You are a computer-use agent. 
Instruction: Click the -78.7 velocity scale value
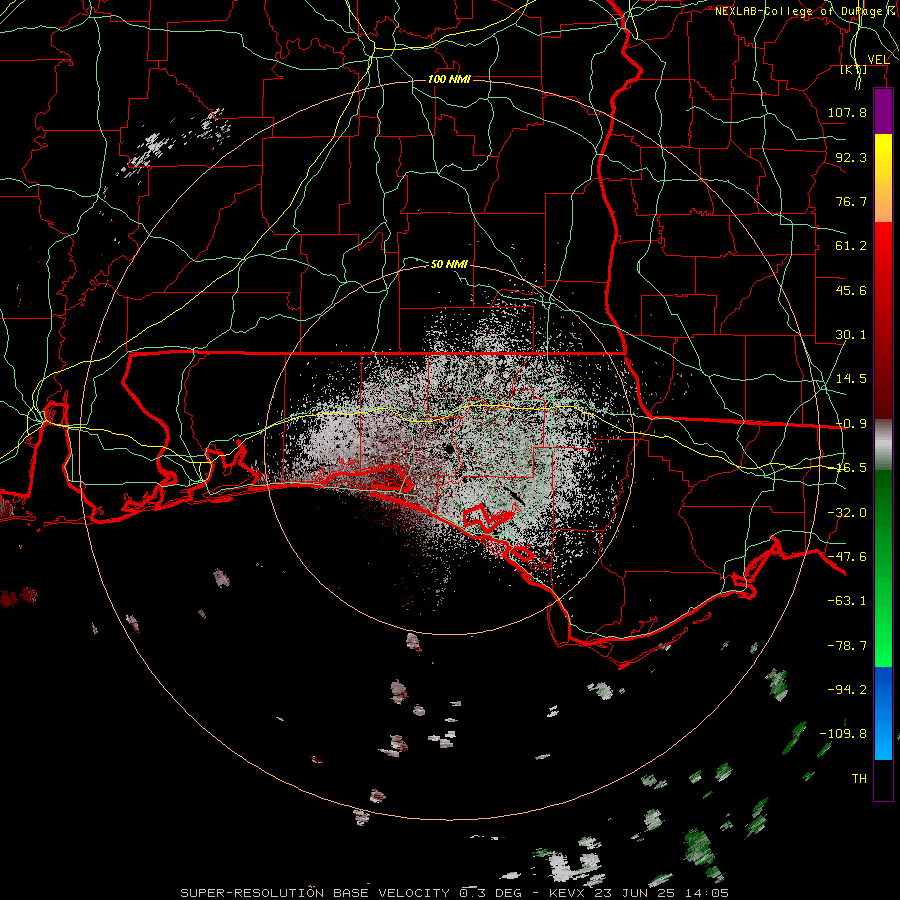[847, 646]
